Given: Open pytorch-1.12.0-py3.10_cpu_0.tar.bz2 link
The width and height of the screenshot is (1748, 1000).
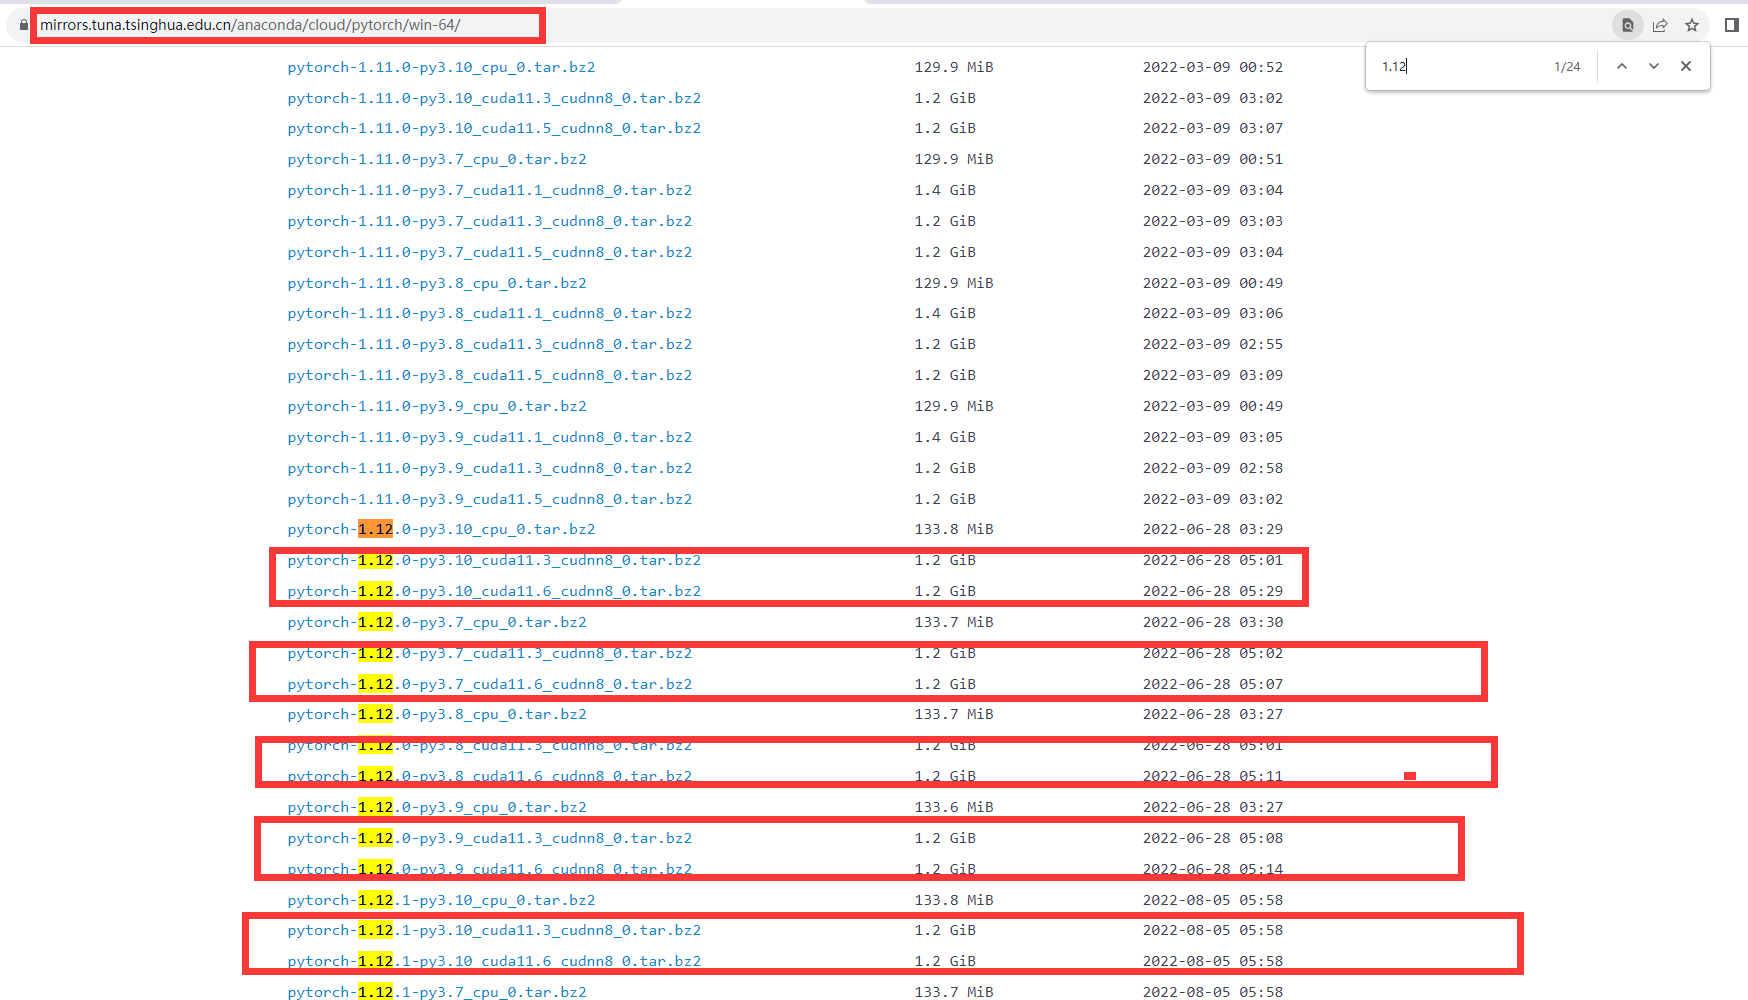Looking at the screenshot, I should pyautogui.click(x=441, y=529).
